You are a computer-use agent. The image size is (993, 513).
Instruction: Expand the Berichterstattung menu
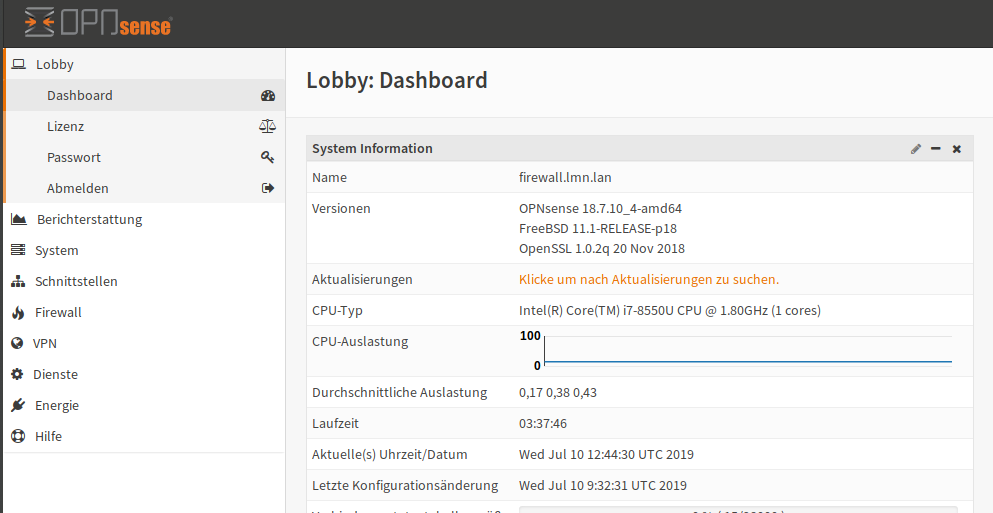144,219
